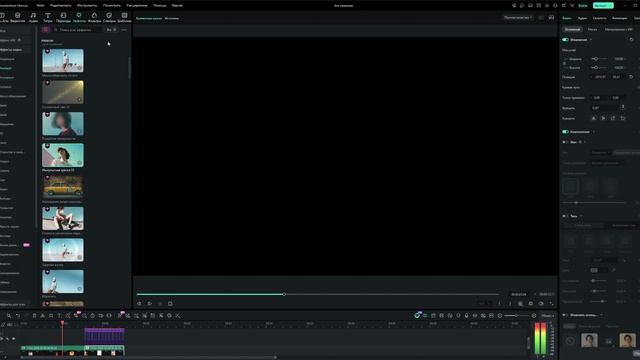Click the delete trash icon in timeline toolbar
Image resolution: width=640 pixels, height=360 pixels.
coord(34,316)
